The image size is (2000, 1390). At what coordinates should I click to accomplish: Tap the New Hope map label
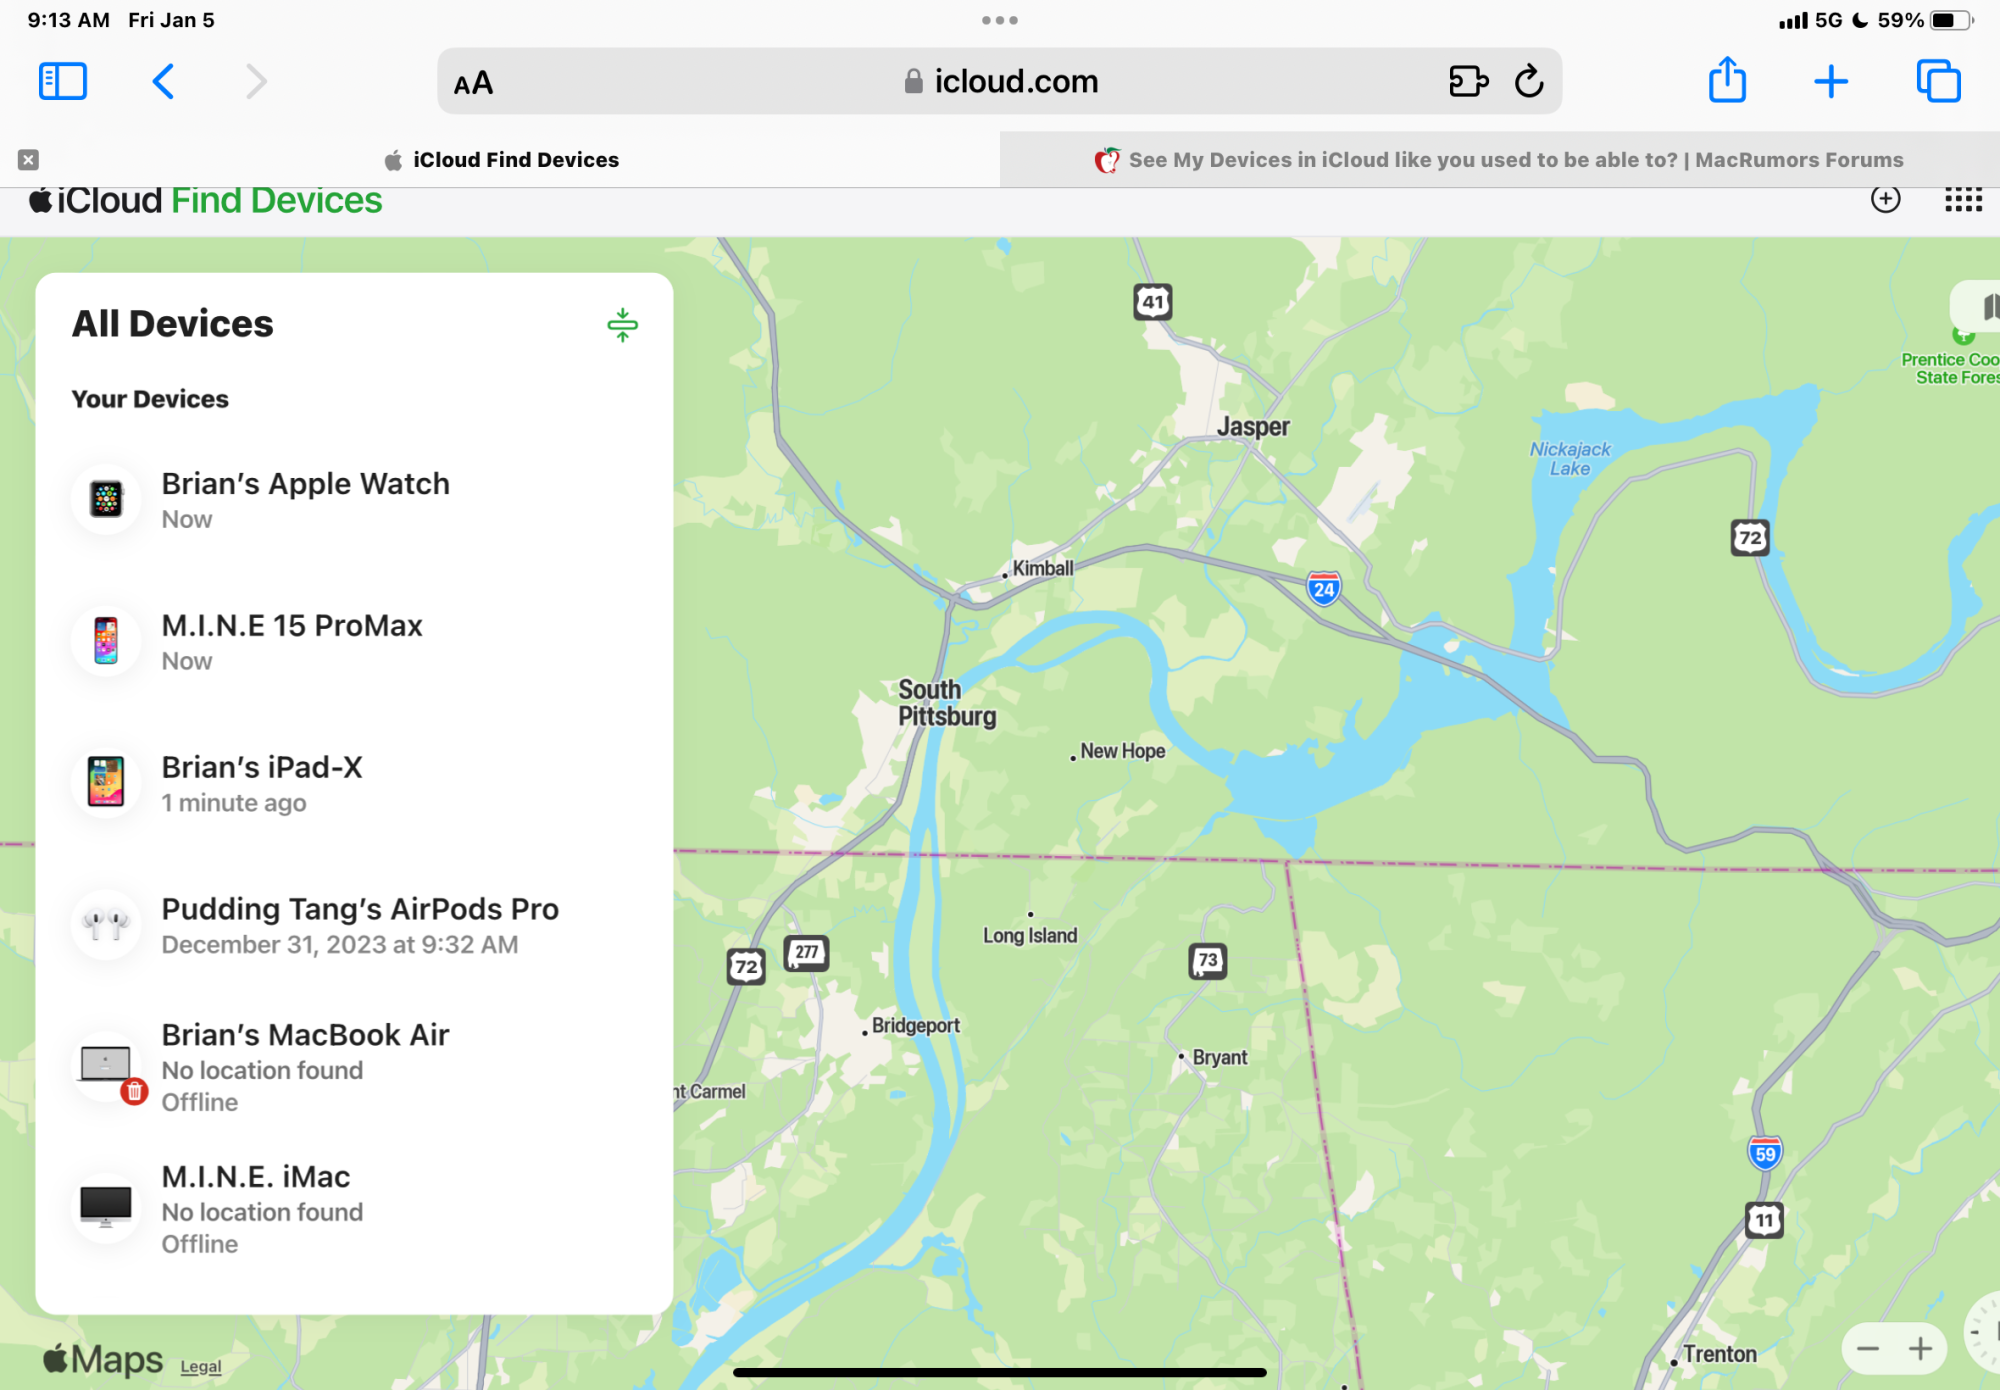point(1122,751)
